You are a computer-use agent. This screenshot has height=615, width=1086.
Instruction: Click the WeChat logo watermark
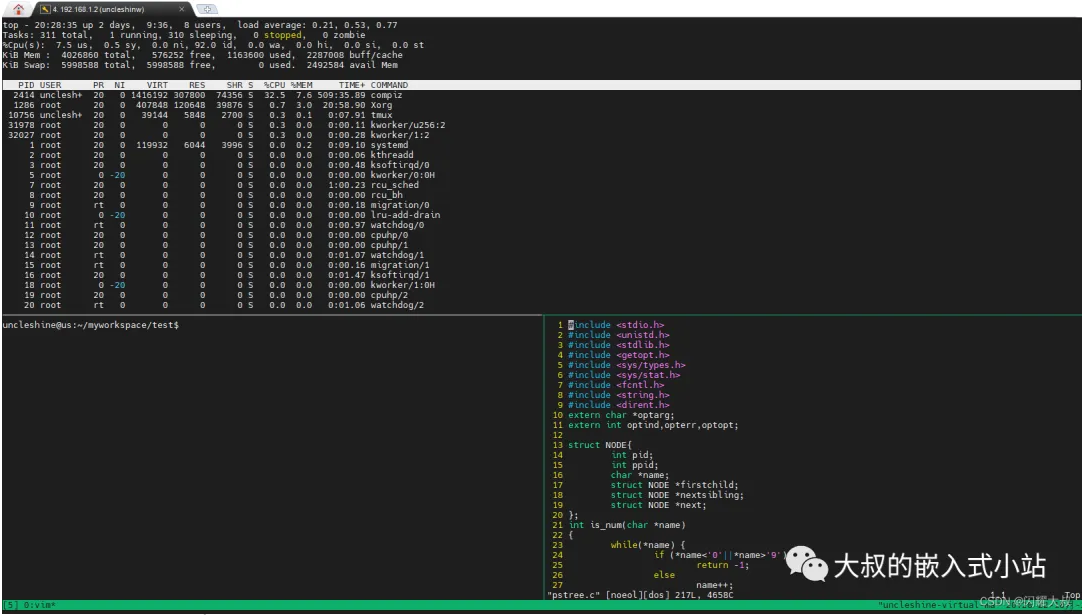click(806, 565)
